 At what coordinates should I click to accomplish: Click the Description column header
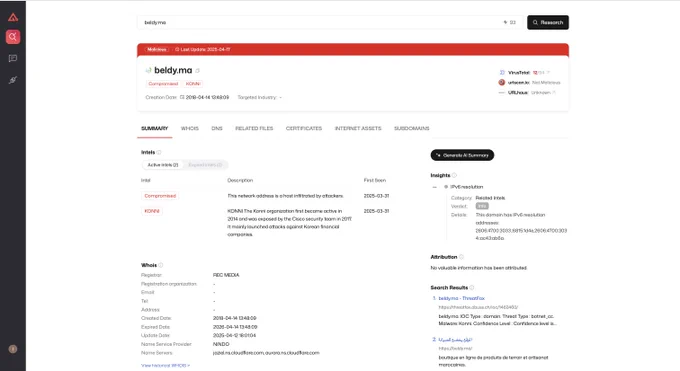coord(240,180)
